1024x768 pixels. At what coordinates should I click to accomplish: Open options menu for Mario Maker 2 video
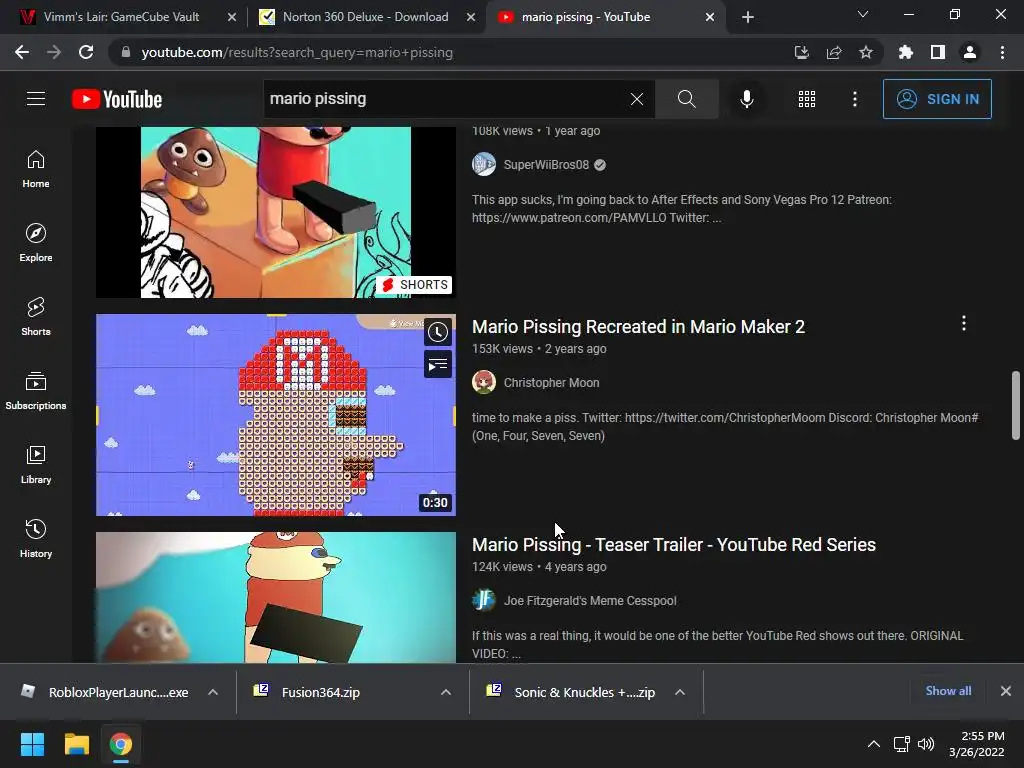[x=963, y=323]
